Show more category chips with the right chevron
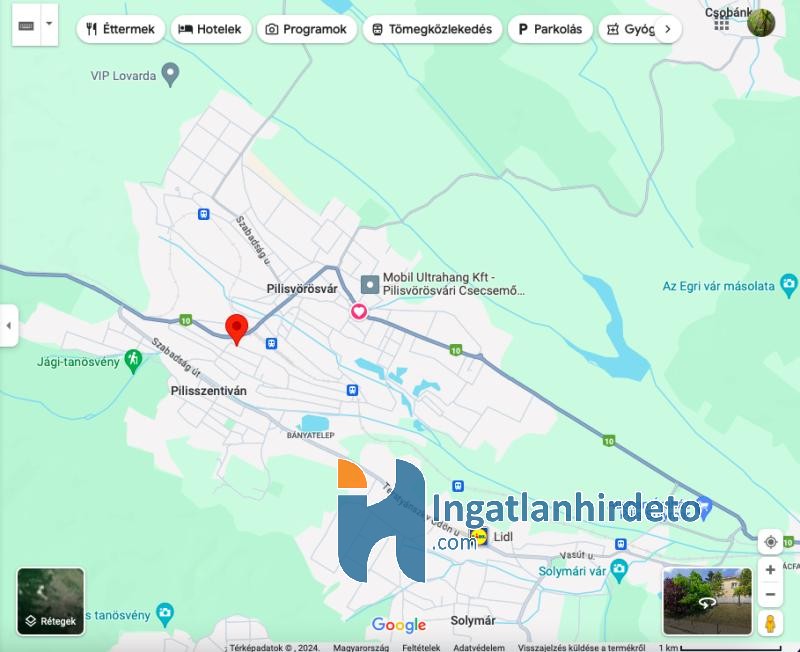Screen dimensions: 800x652 point(667,29)
